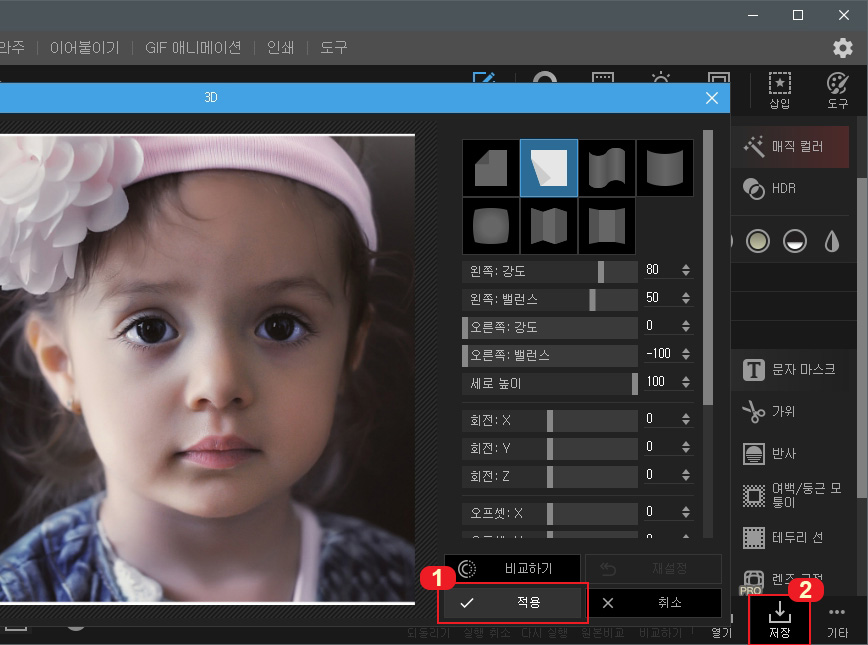
Task: Choose the wavy flag 3D shape
Action: (x=607, y=168)
